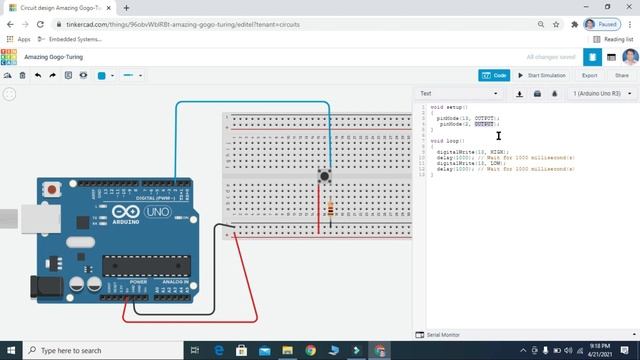Click the zoom to fit button
The width and height of the screenshot is (640, 360).
pyautogui.click(x=9, y=94)
